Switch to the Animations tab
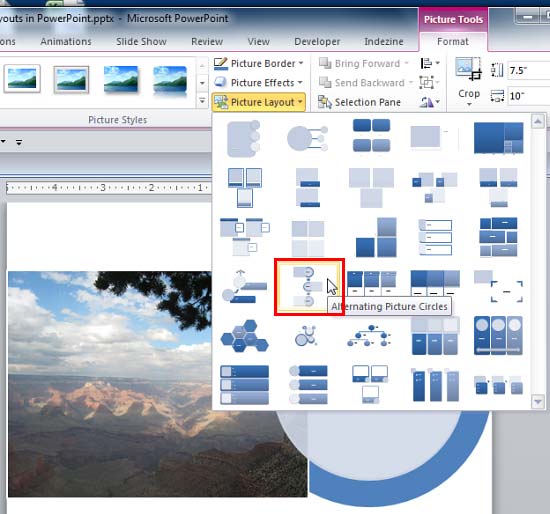This screenshot has height=514, width=550. point(66,41)
